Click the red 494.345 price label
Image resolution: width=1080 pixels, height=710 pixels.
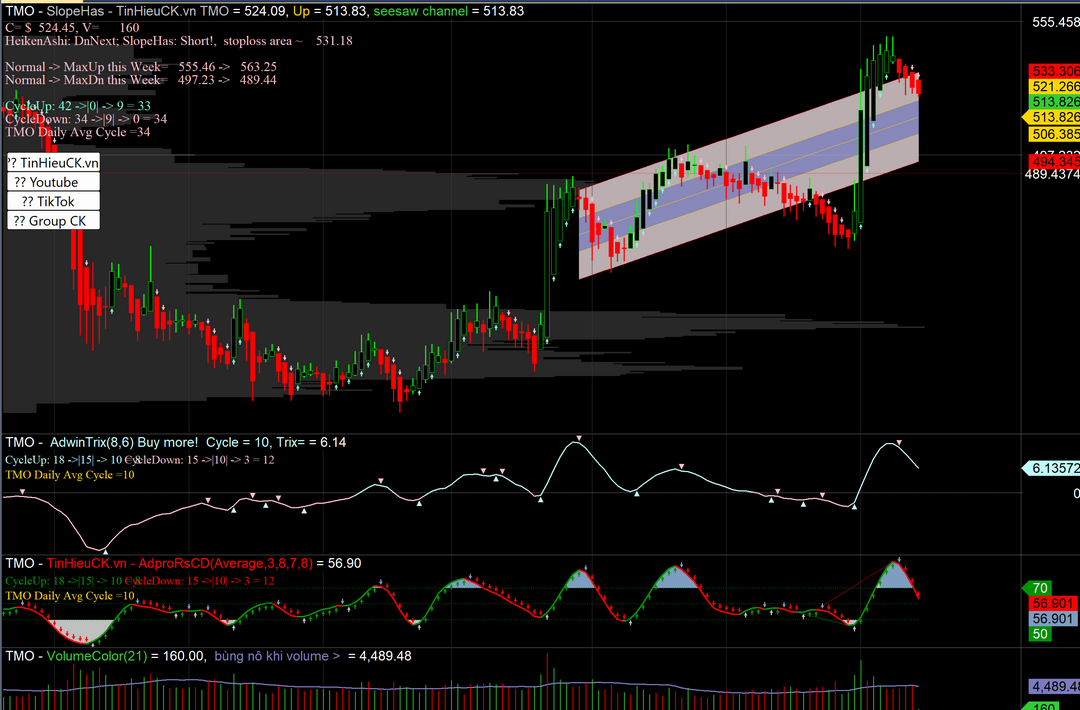coord(1055,160)
